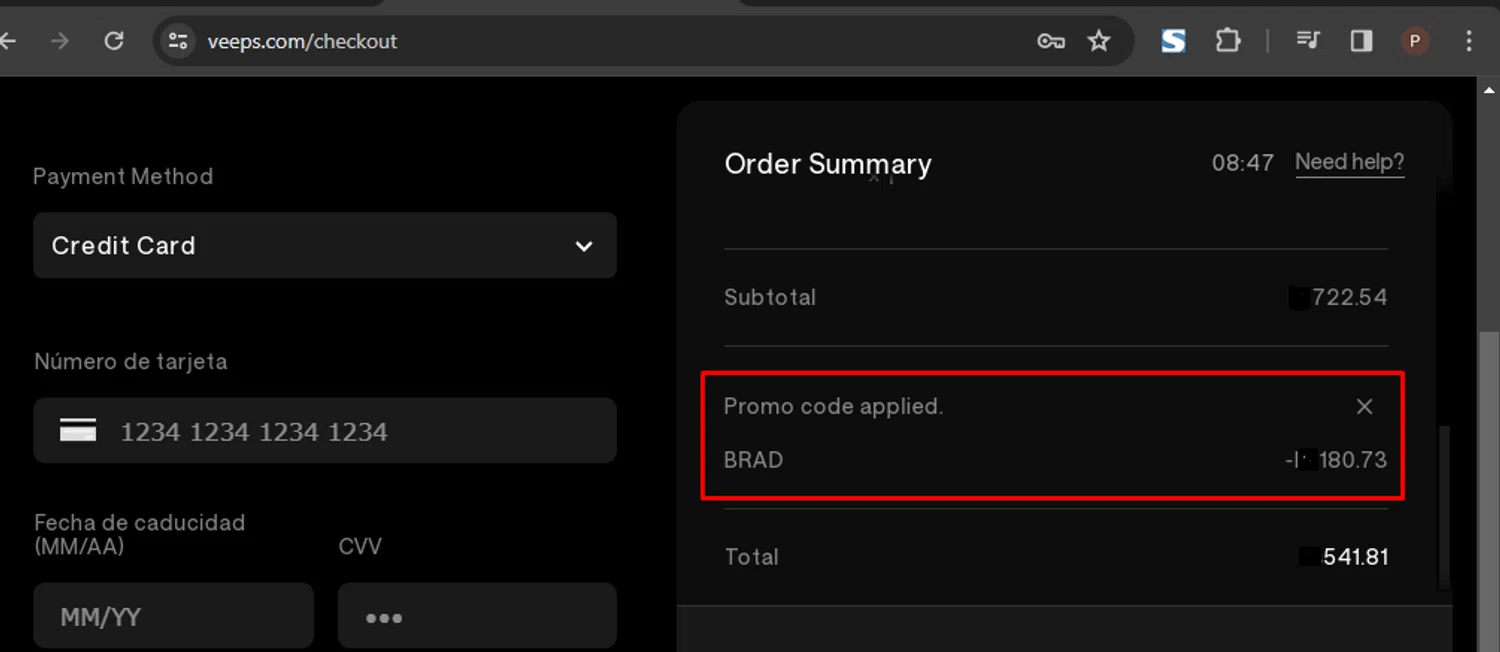Reload the checkout page
This screenshot has width=1500, height=652.
click(114, 41)
